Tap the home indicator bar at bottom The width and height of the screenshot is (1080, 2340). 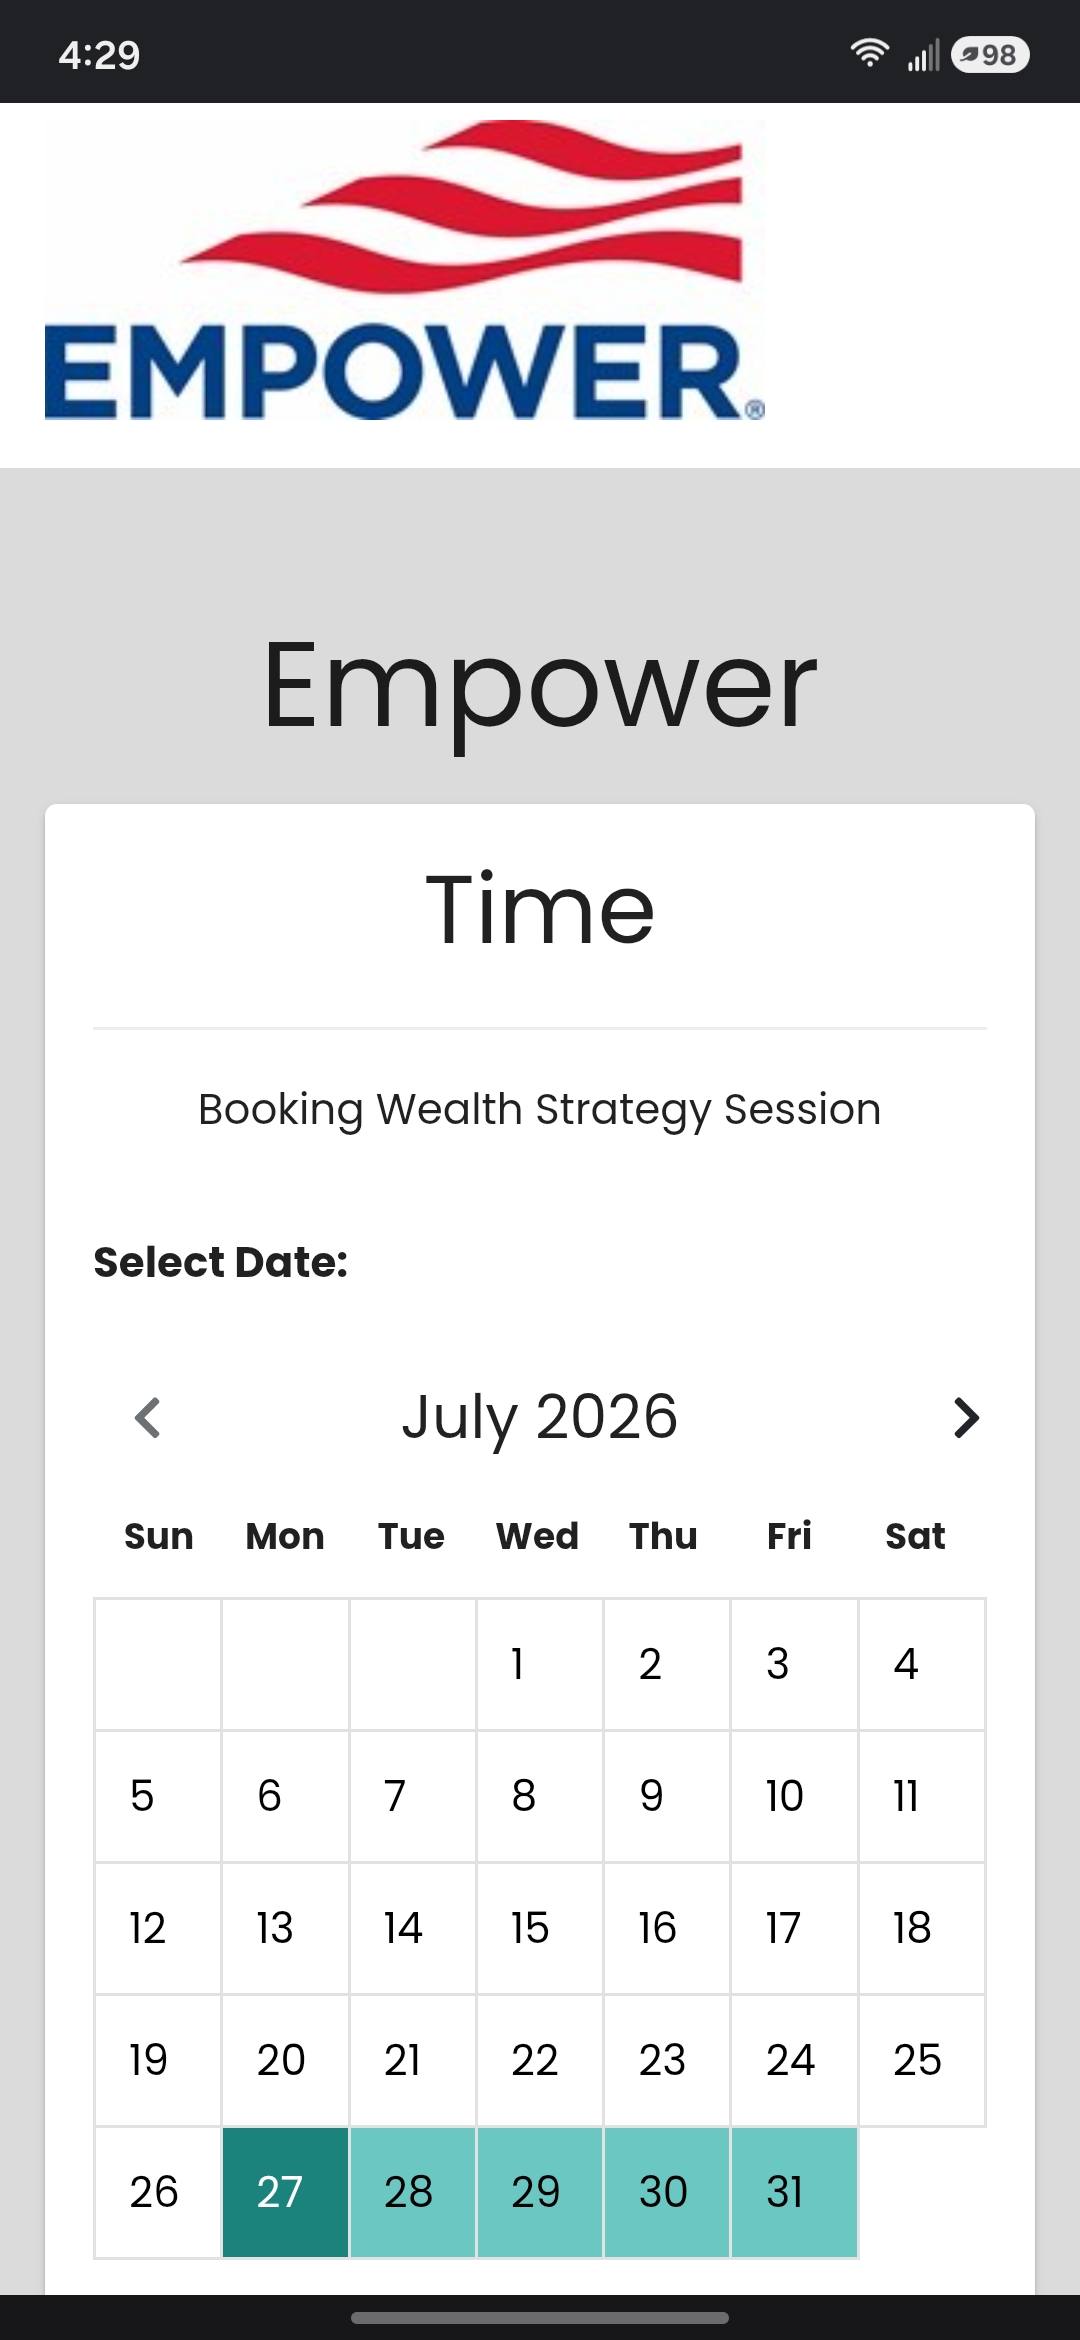pos(540,2318)
